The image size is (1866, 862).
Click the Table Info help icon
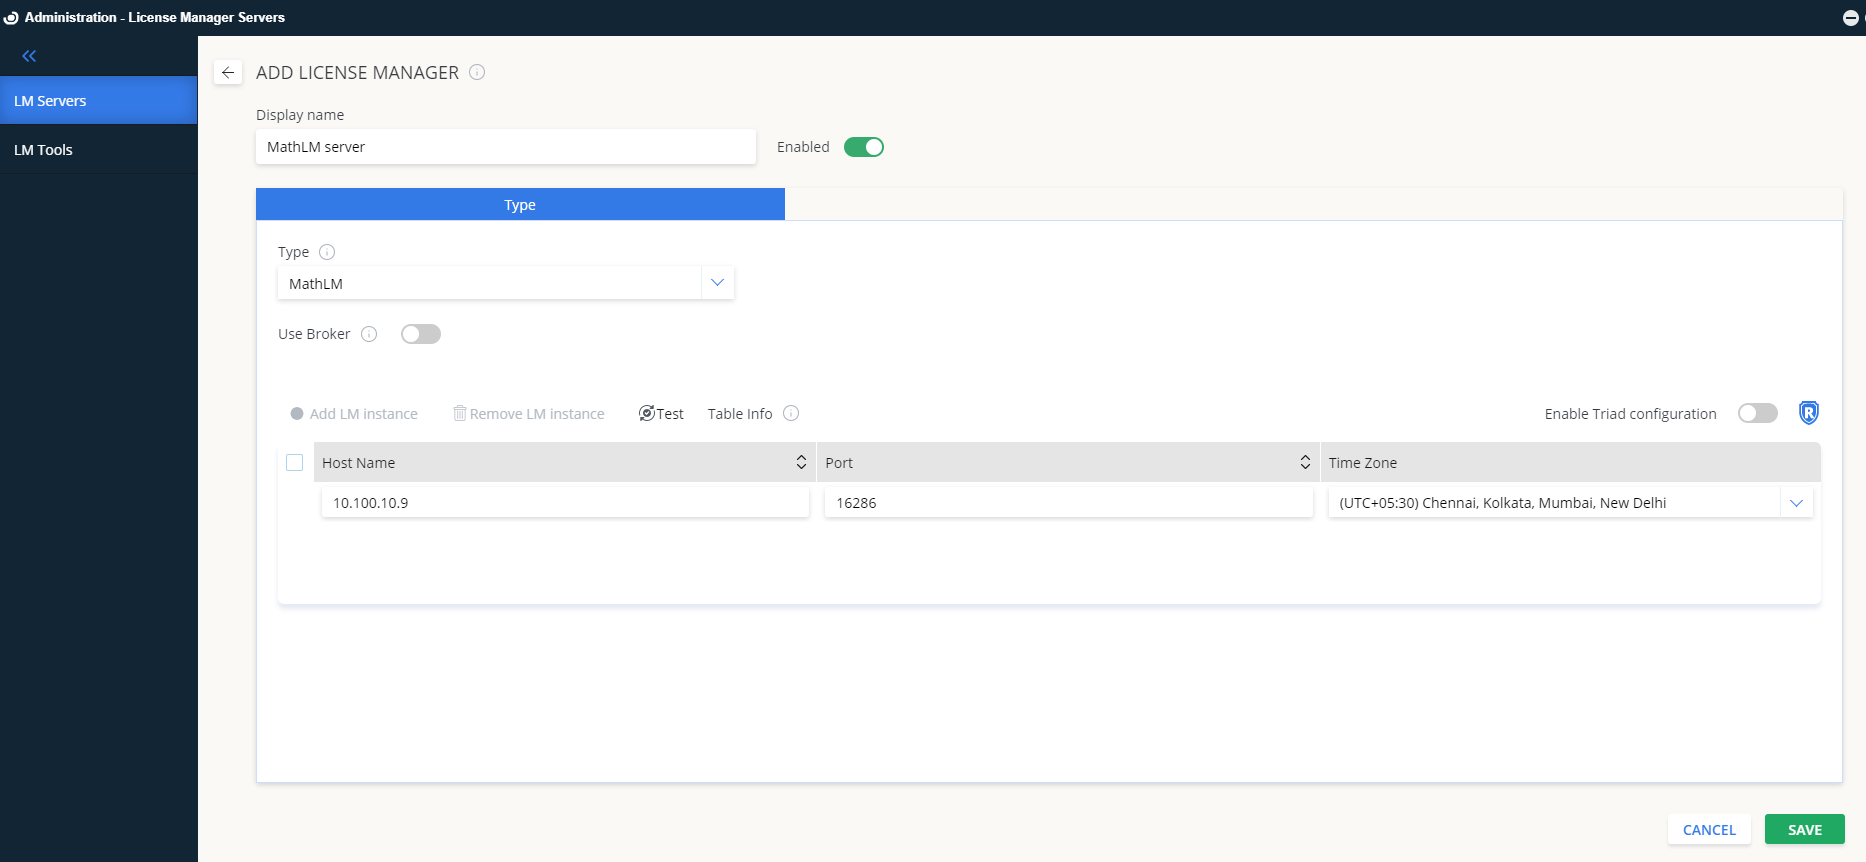(x=791, y=413)
